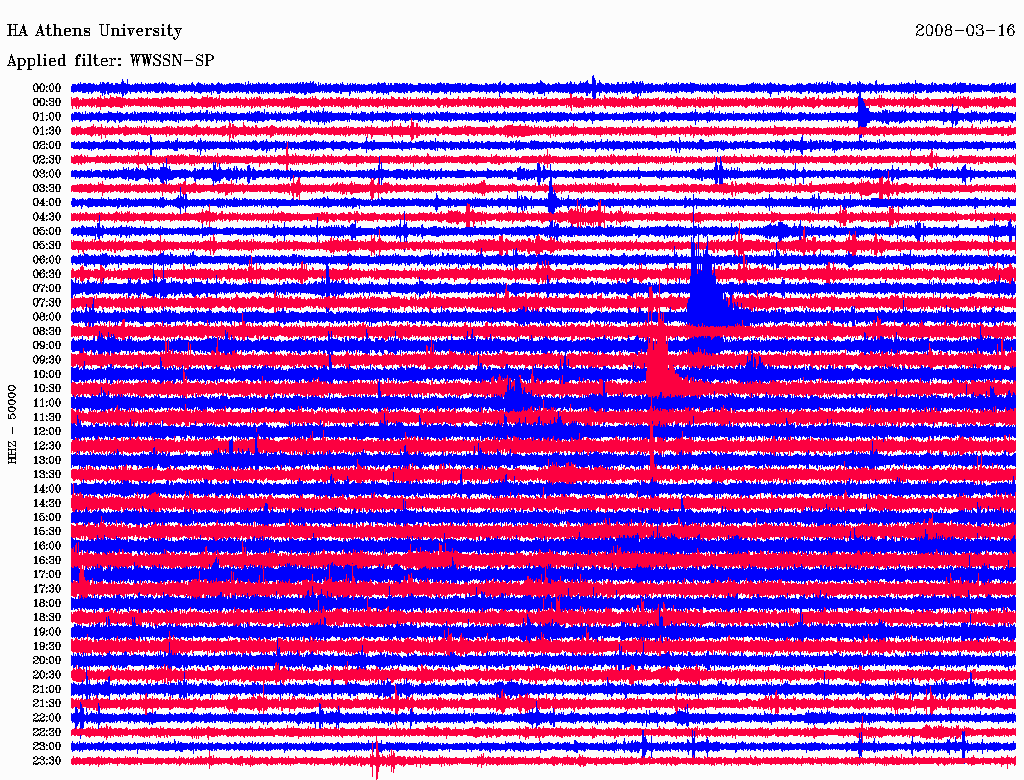
Task: Click the small blue event on the 01:00 trace
Action: click(863, 114)
